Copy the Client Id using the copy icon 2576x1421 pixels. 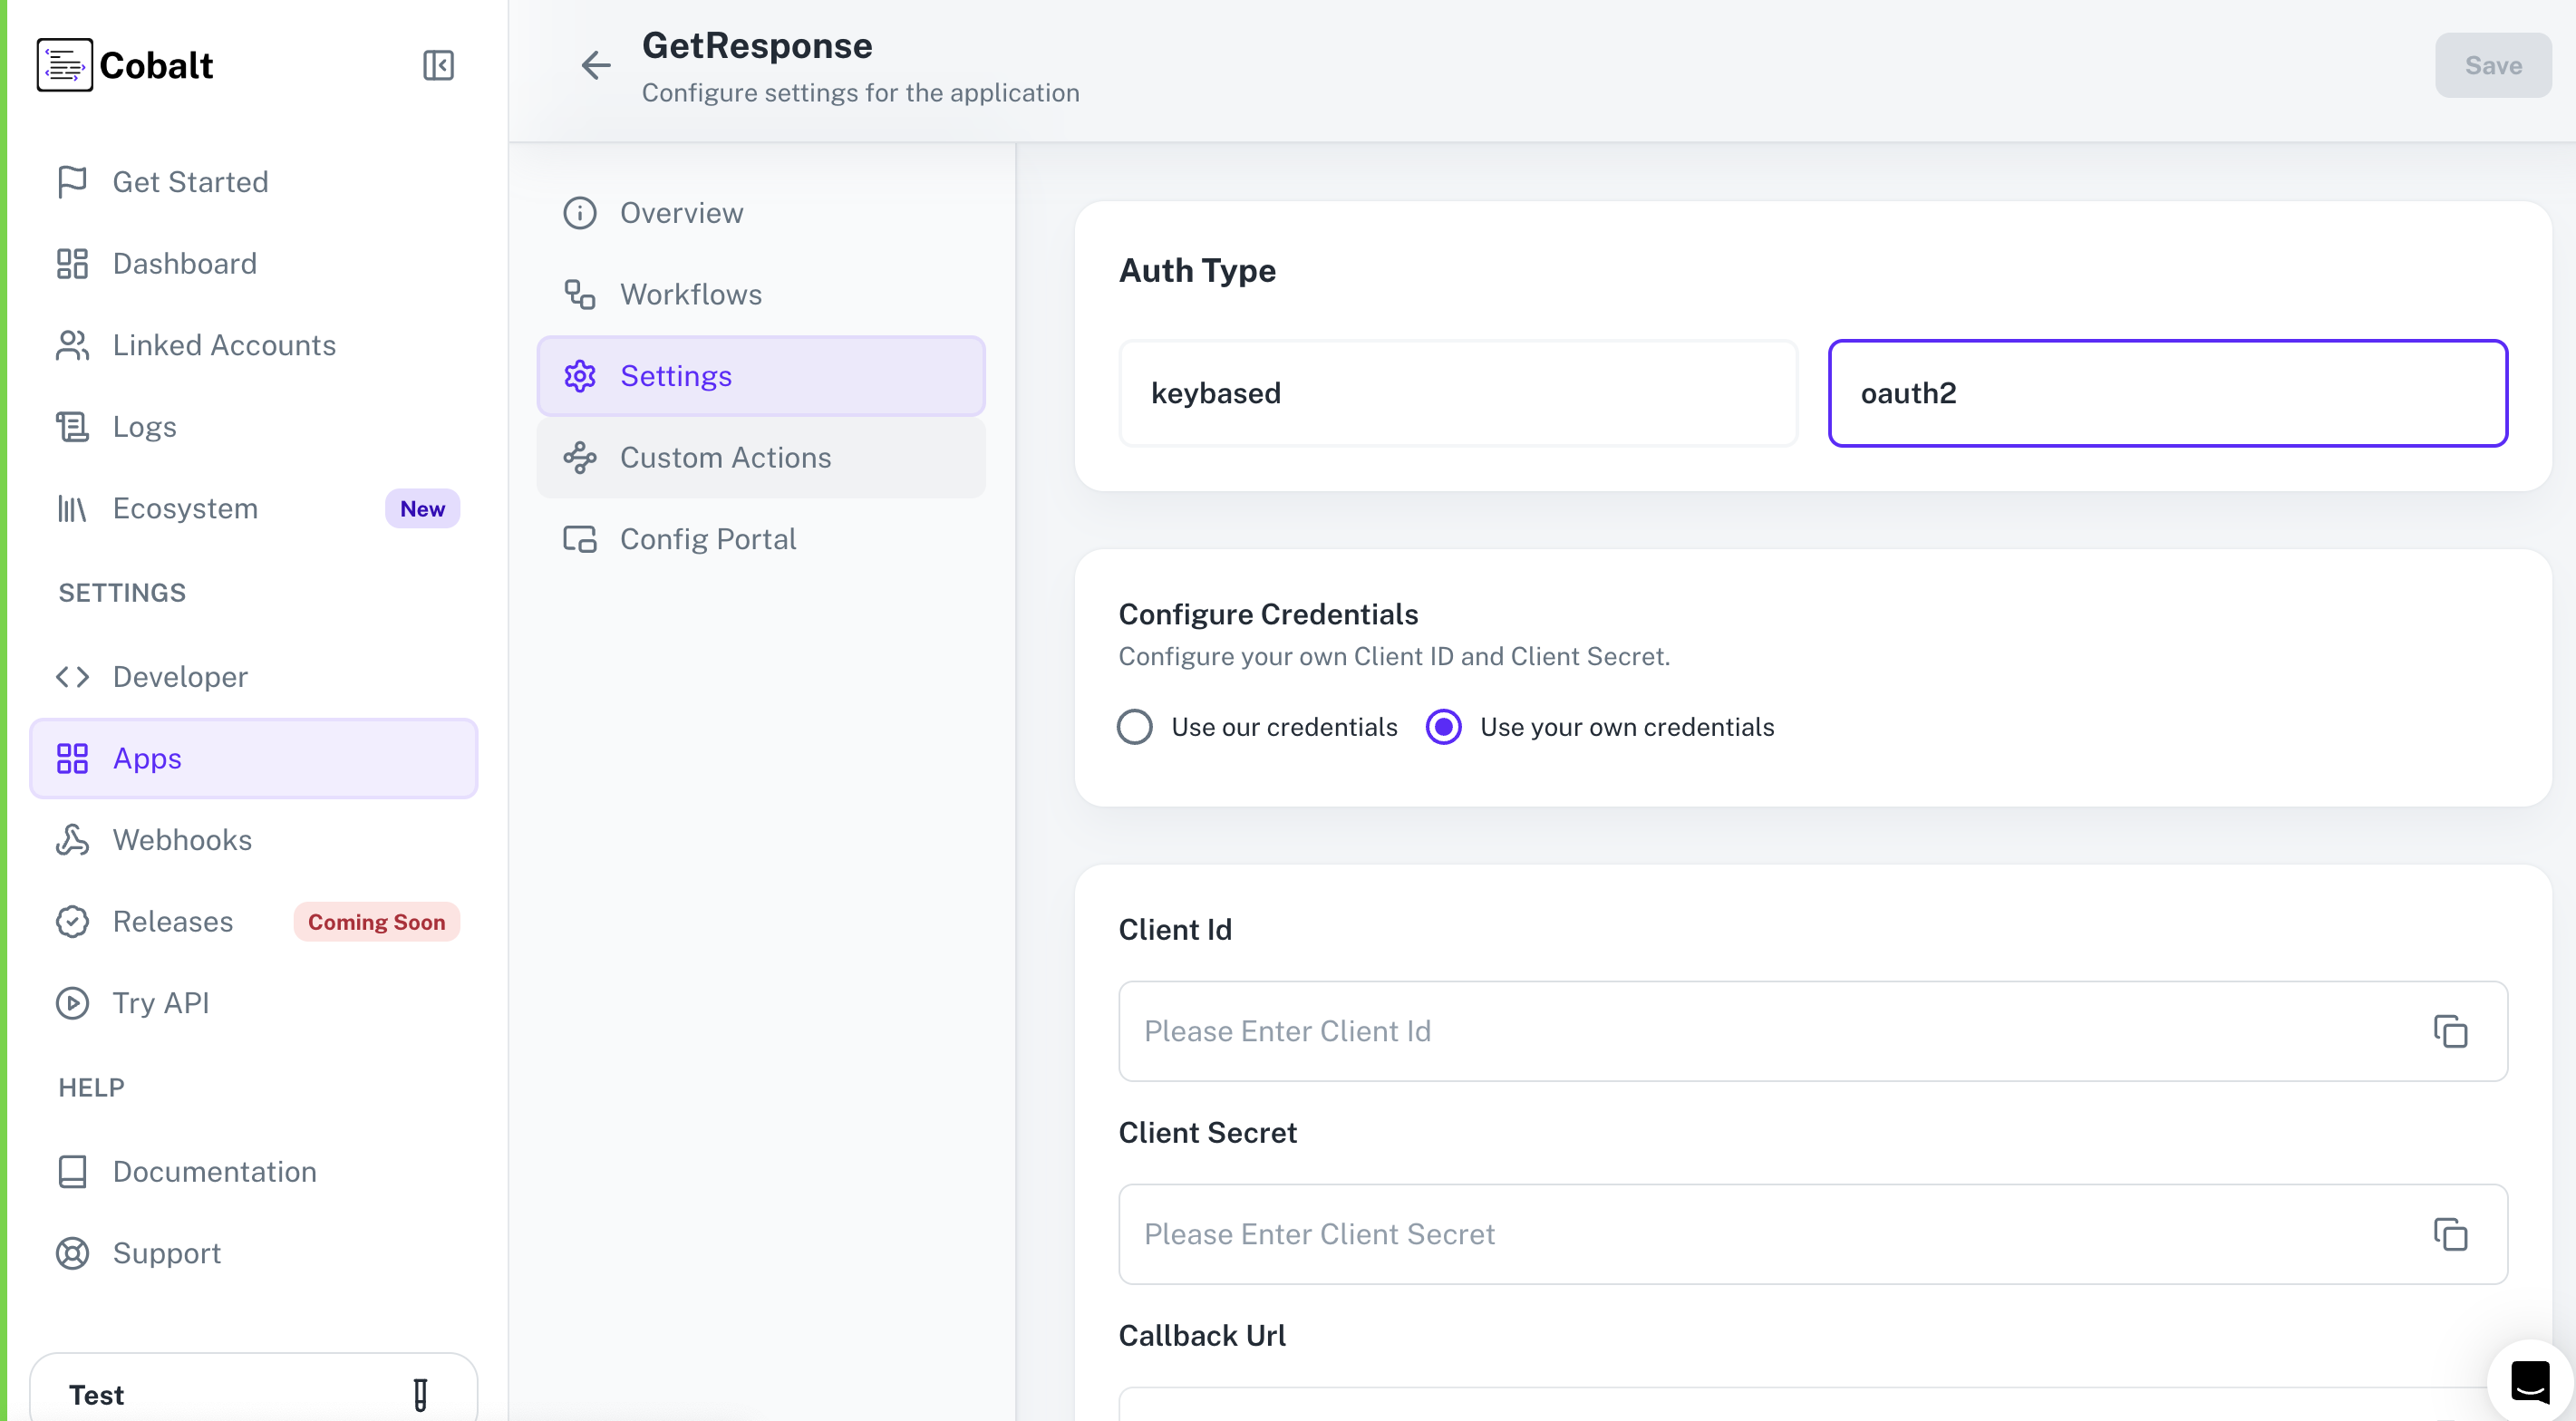(x=2451, y=1031)
